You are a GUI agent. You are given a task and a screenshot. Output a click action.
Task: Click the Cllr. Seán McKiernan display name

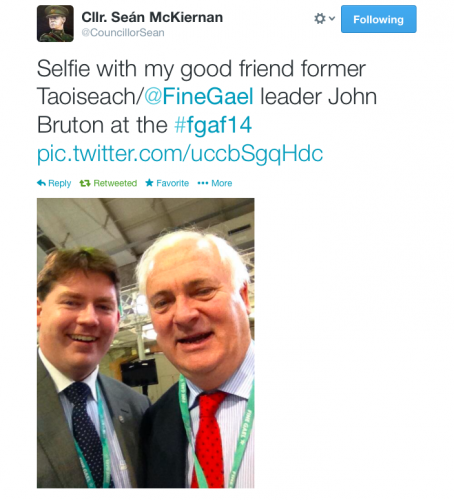pos(152,17)
